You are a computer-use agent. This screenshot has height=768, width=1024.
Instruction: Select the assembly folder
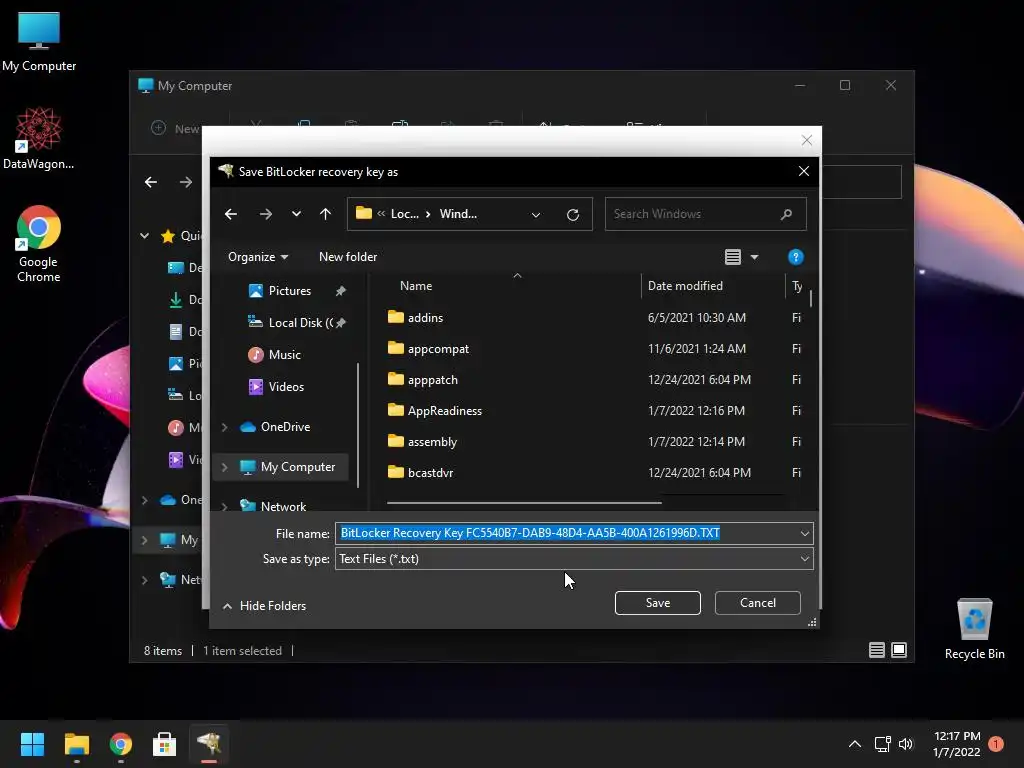(x=432, y=442)
